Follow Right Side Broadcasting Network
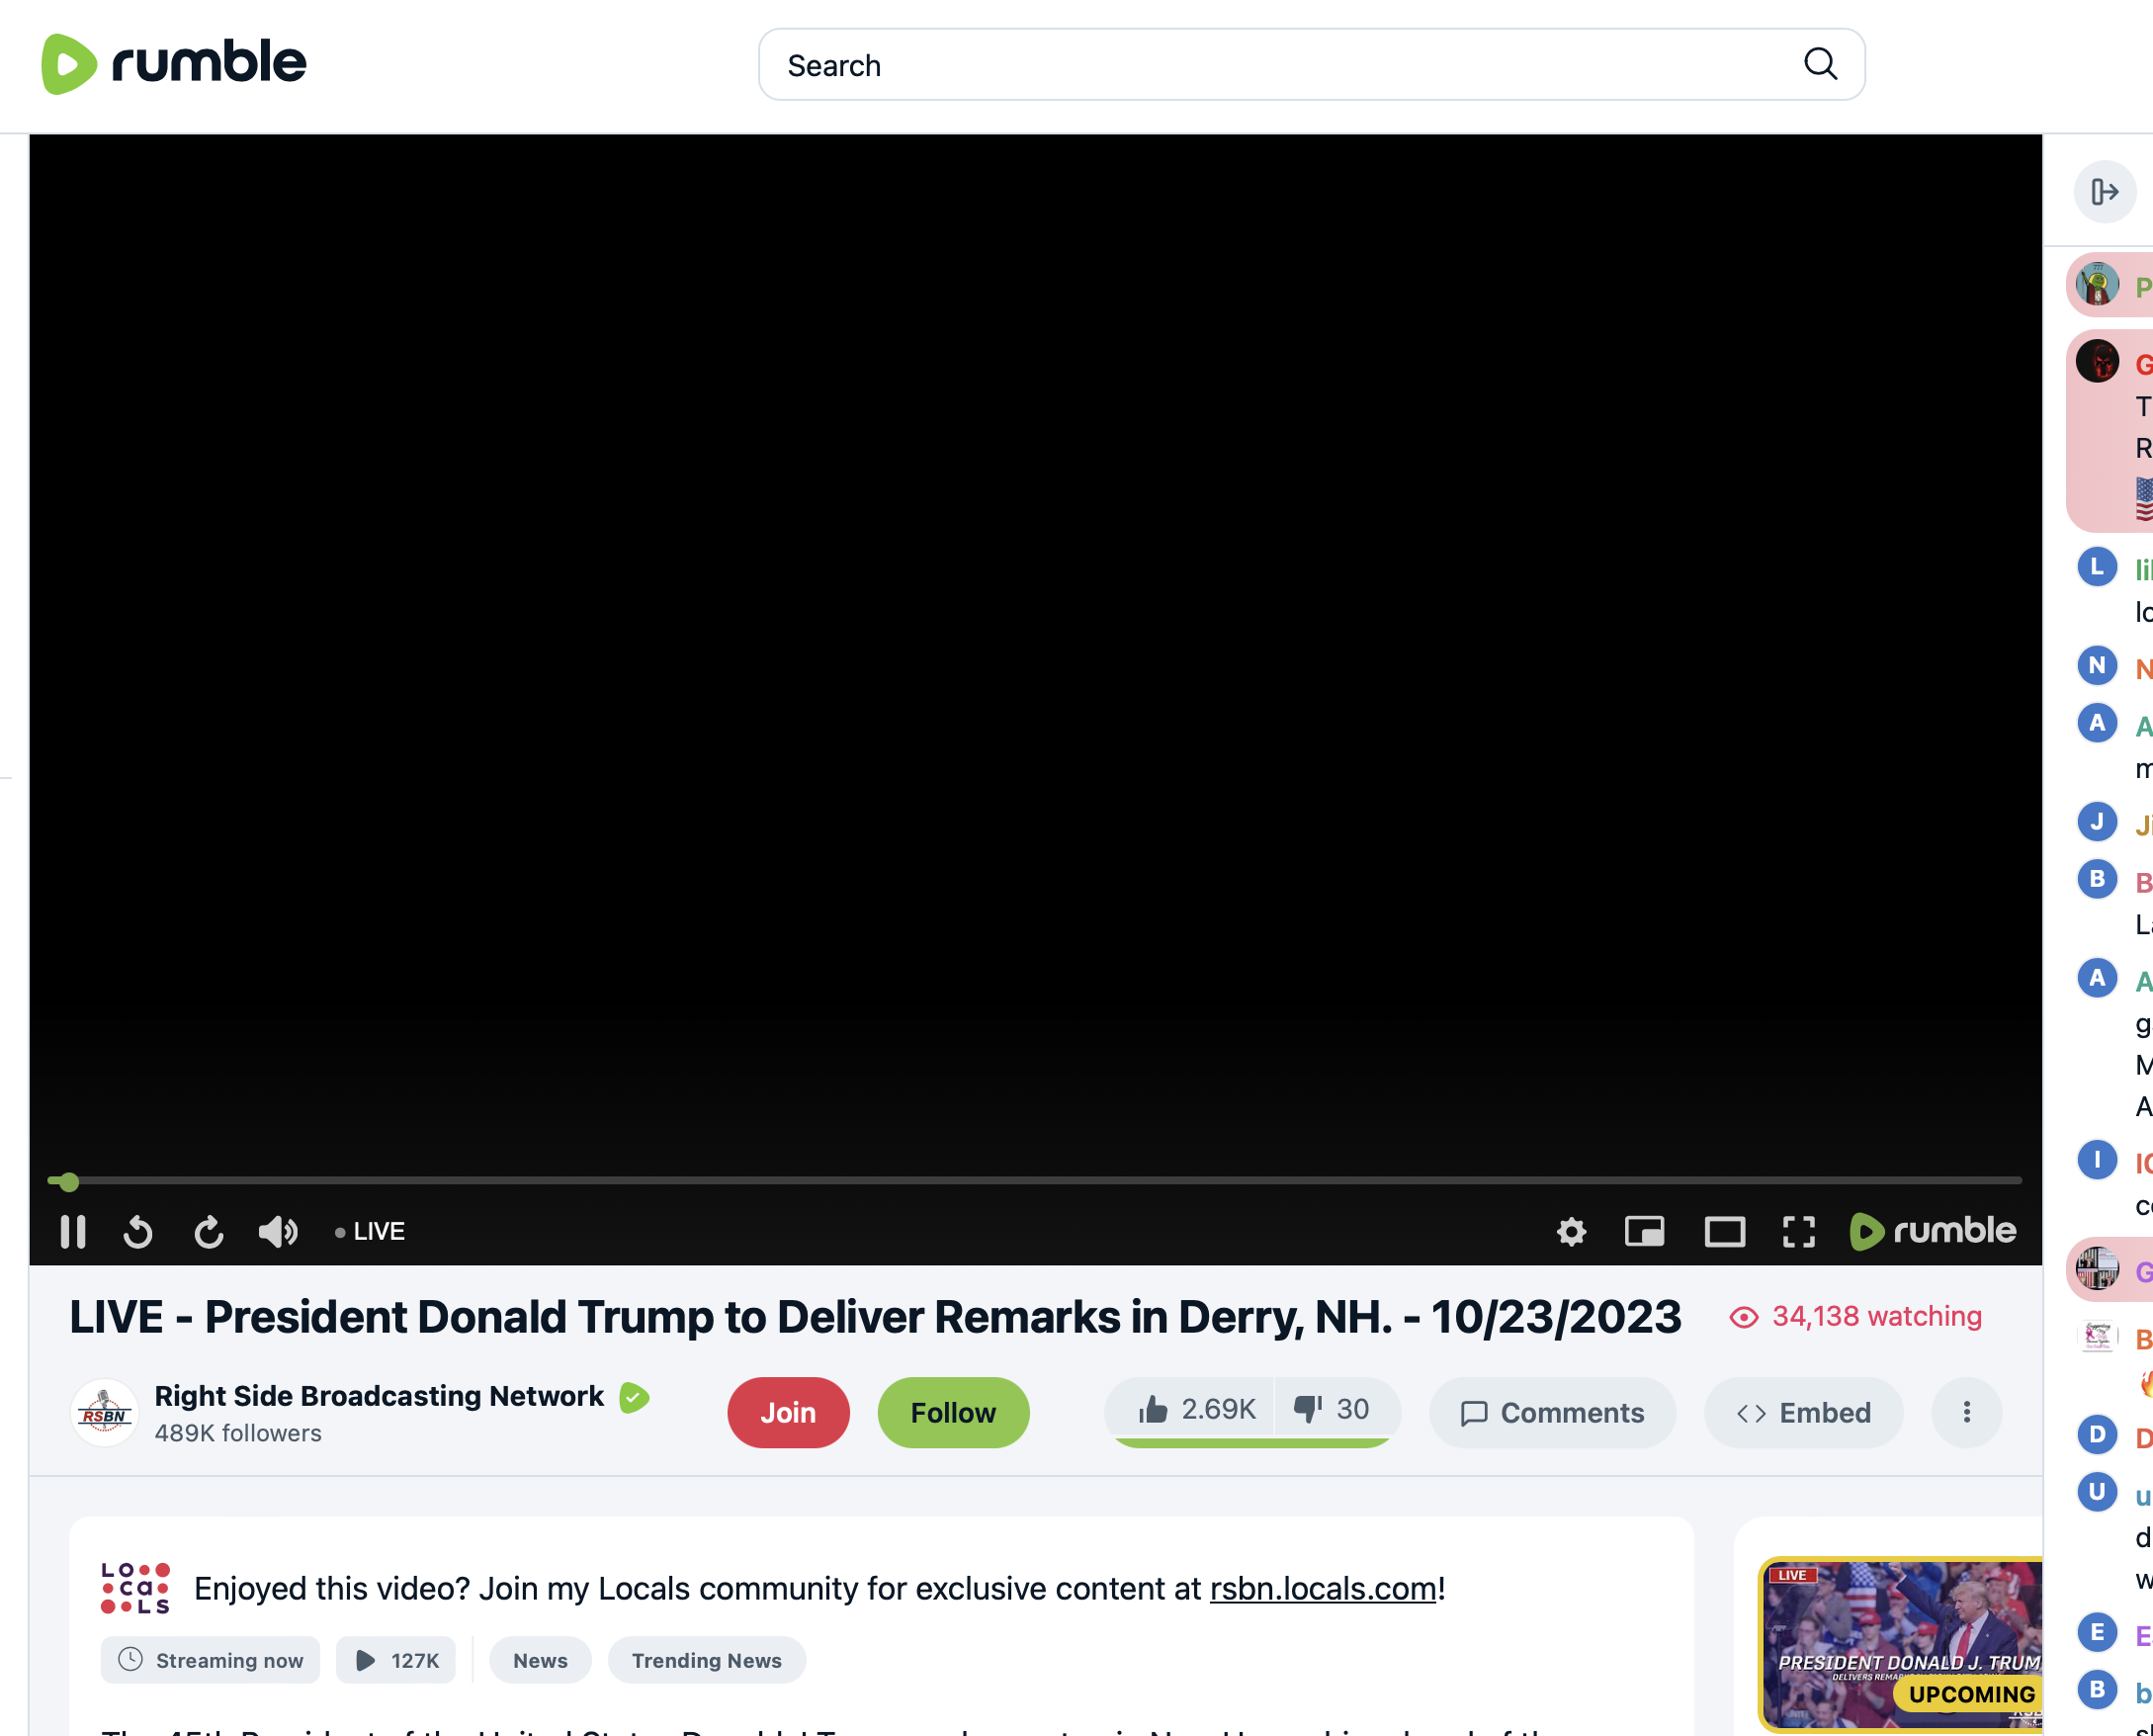This screenshot has width=2153, height=1736. pos(952,1412)
